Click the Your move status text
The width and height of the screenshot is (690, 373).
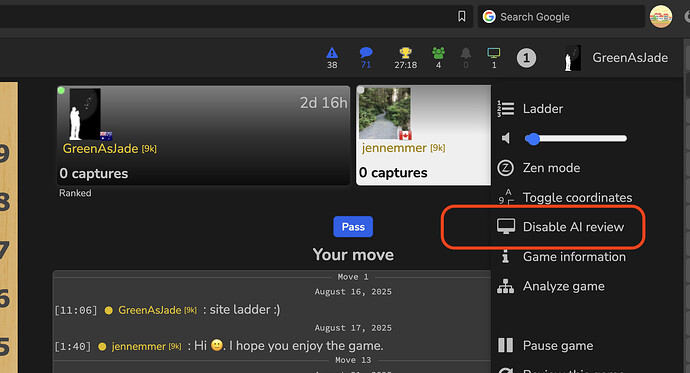(353, 255)
